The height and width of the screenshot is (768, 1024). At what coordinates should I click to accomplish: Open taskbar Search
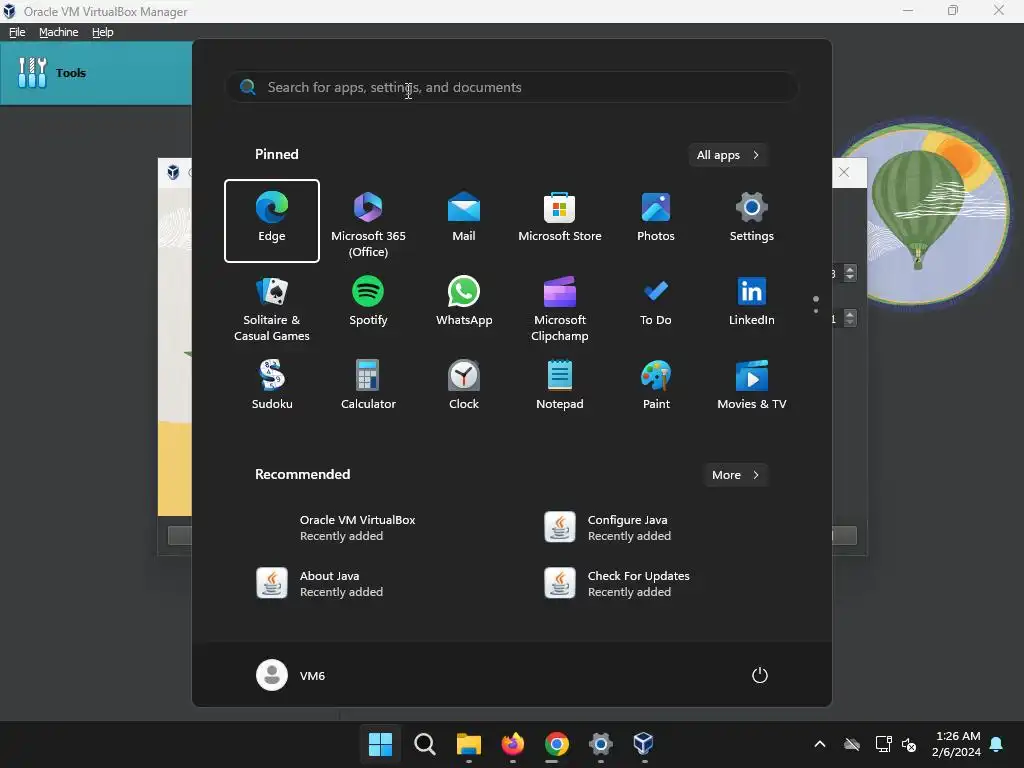point(424,744)
